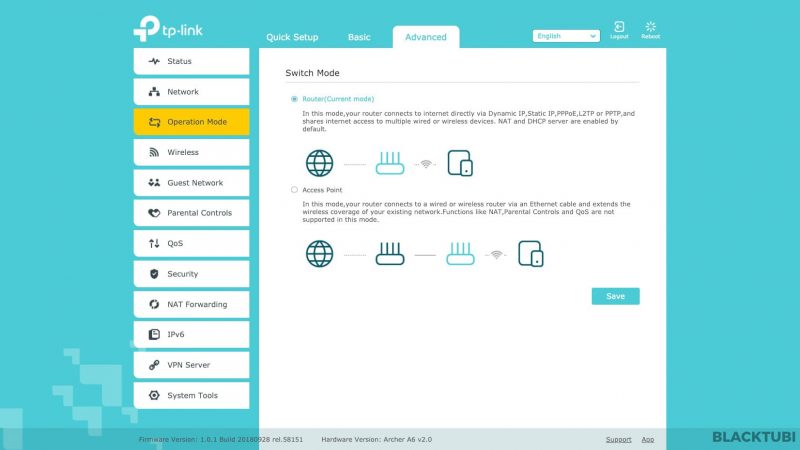Screen dimensions: 800x450
Task: Click the Parental Controls heart icon
Action: (154, 213)
